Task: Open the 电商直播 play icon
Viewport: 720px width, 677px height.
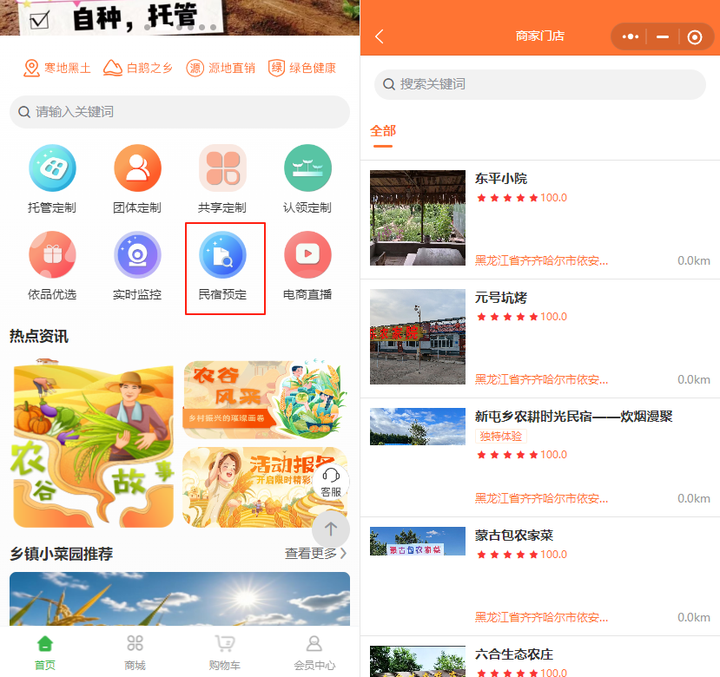Action: coord(308,255)
